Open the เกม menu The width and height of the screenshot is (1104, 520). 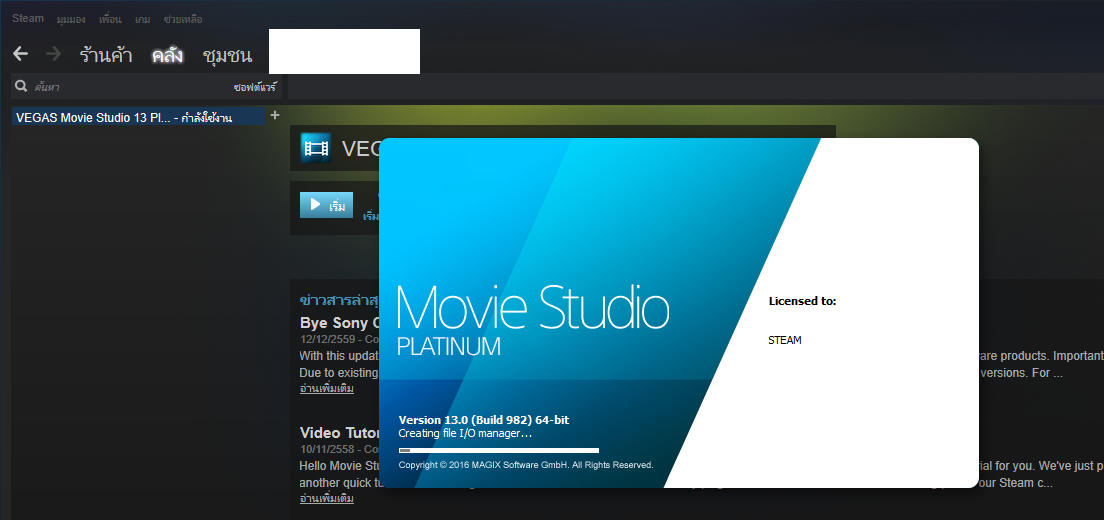[x=143, y=19]
